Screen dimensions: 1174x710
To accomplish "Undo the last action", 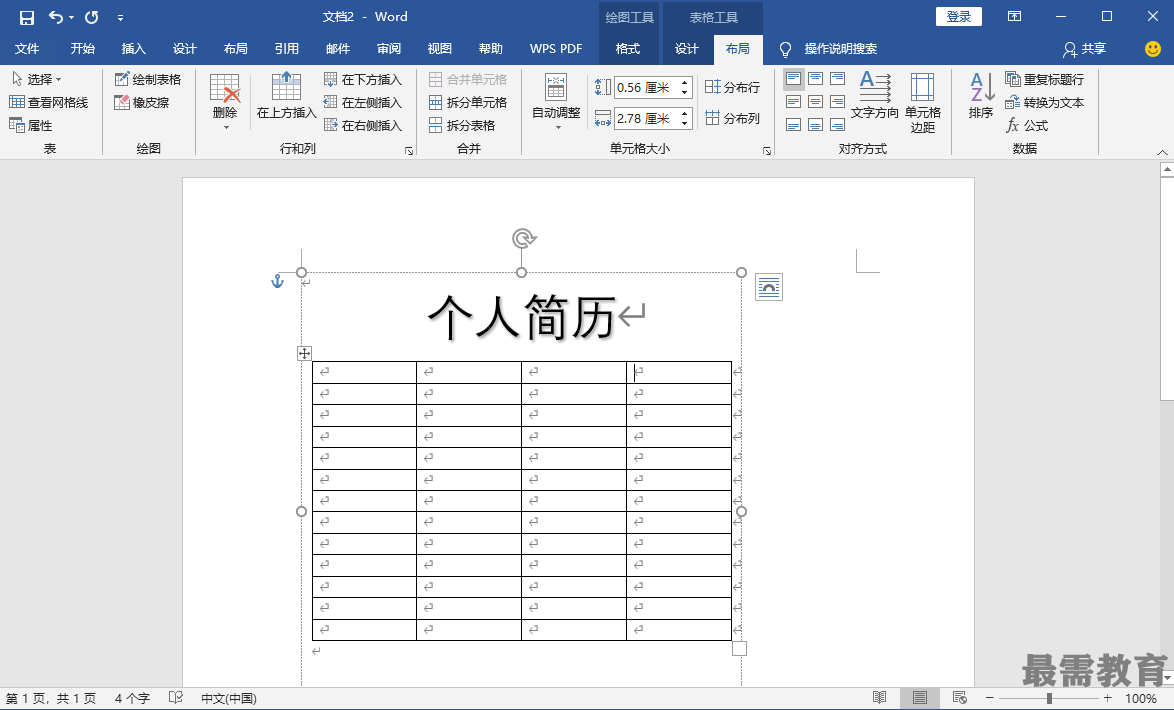I will click(x=55, y=16).
